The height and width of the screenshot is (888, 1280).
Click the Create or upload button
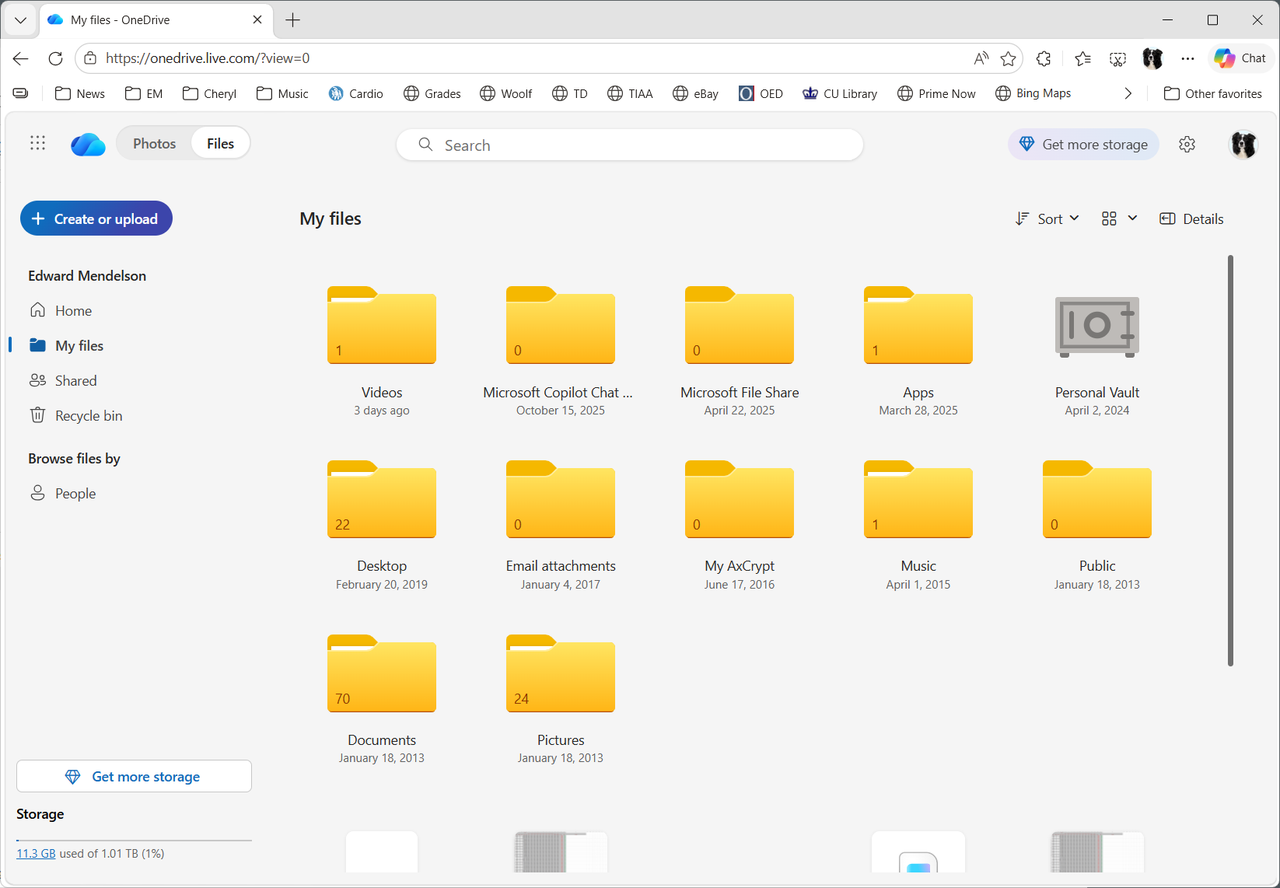(x=96, y=219)
